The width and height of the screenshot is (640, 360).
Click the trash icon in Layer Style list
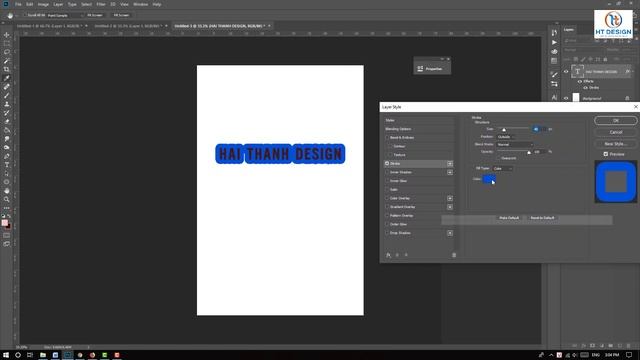[454, 255]
